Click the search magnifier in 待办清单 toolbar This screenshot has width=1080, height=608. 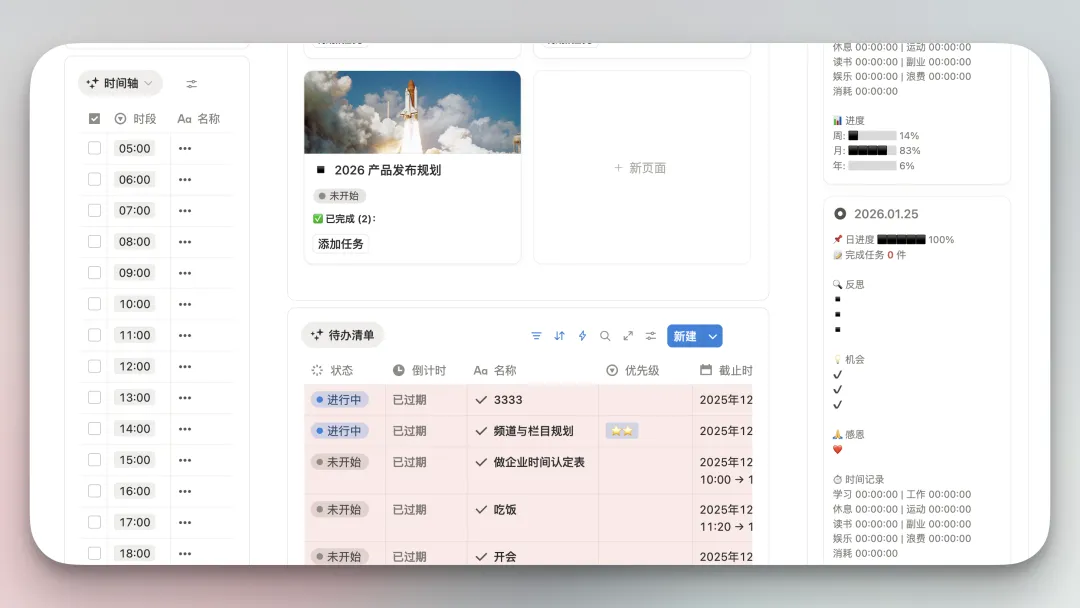(605, 336)
